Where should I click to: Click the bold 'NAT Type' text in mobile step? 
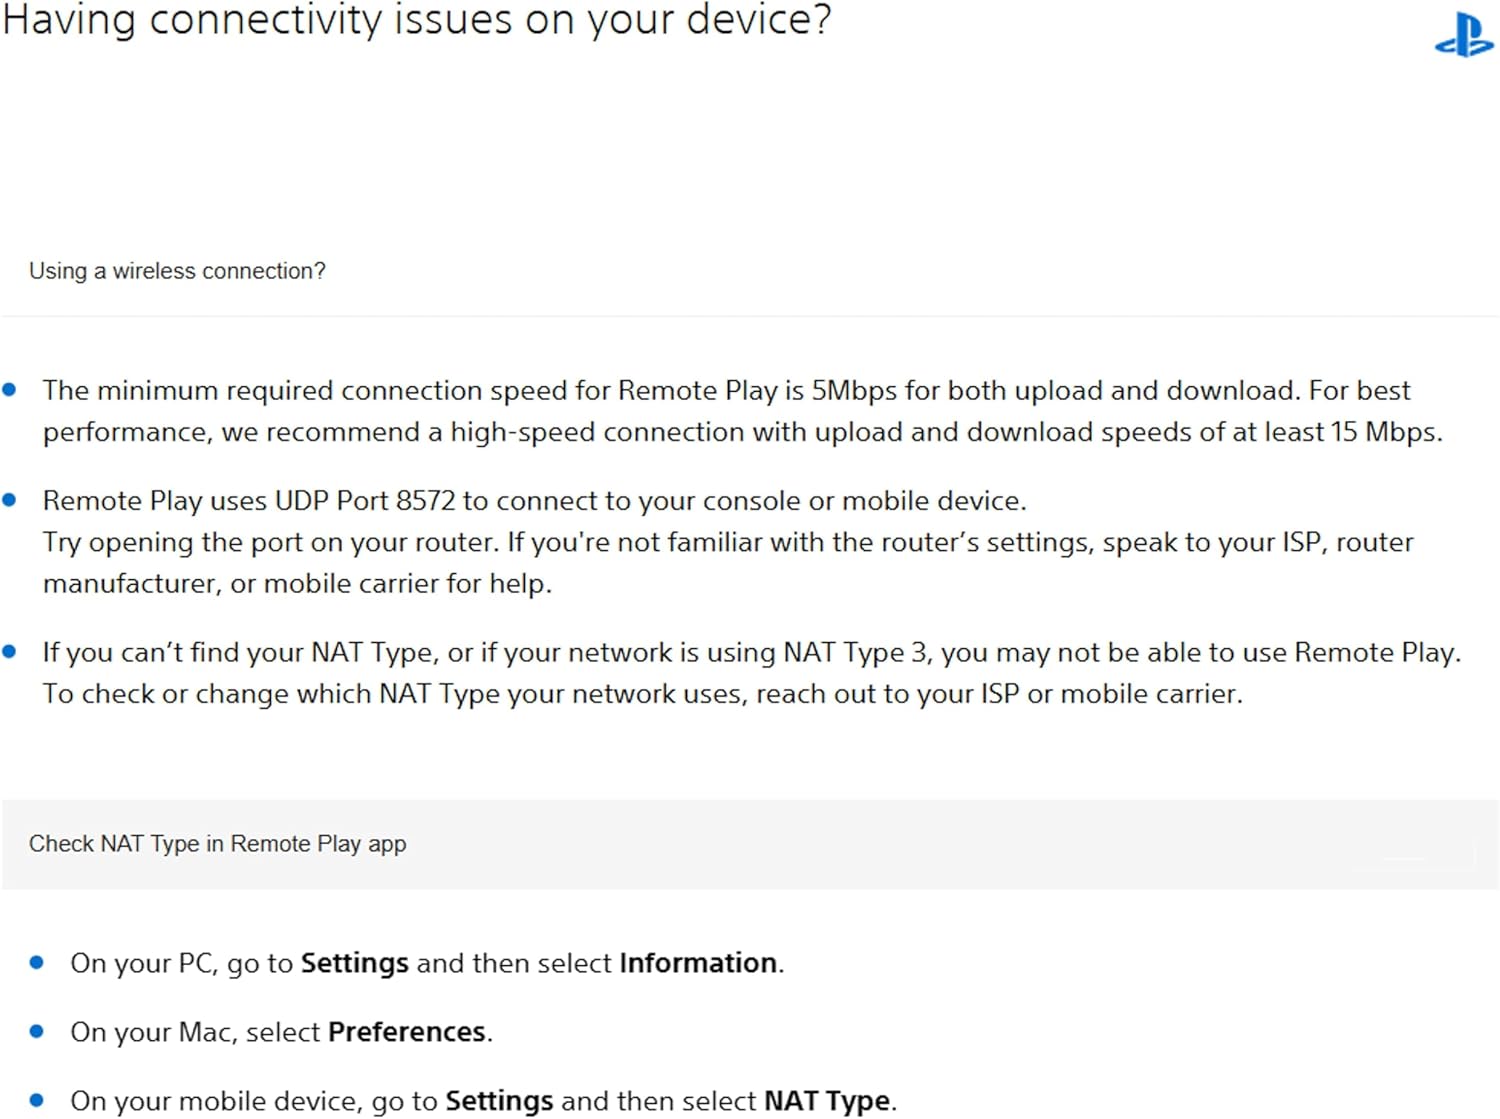point(827,1101)
